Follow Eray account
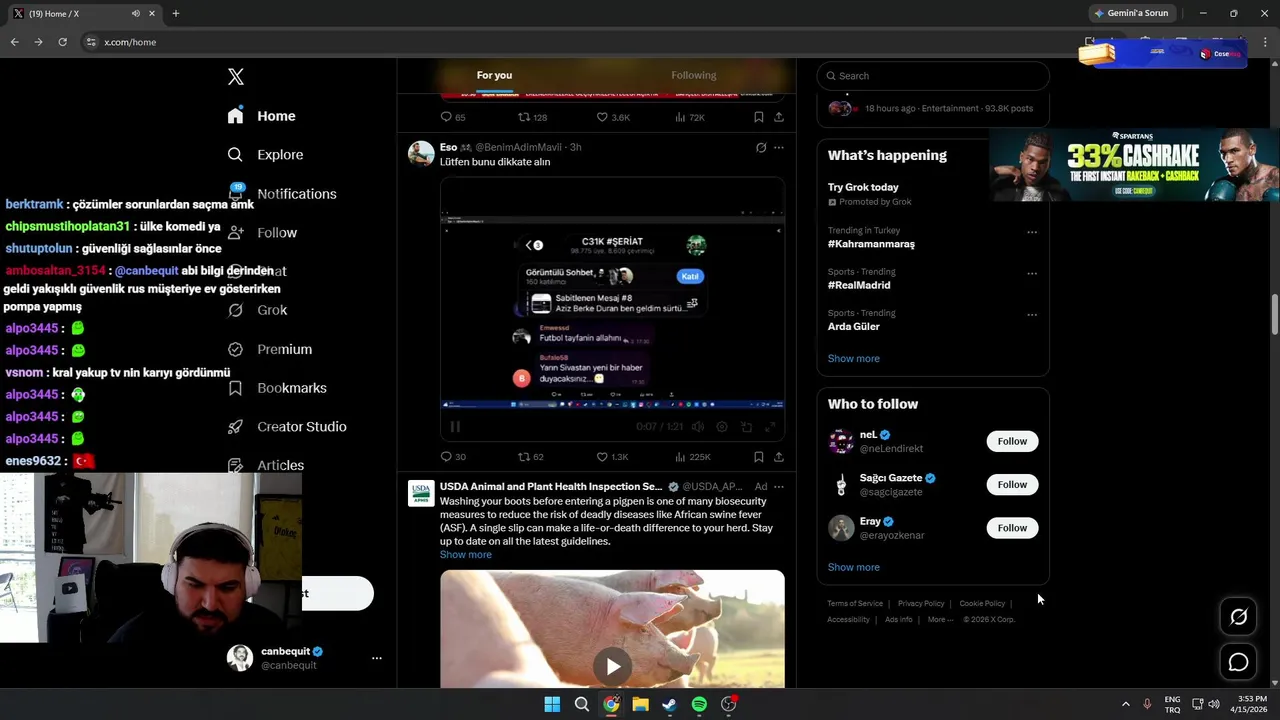The width and height of the screenshot is (1280, 720). 1012,528
